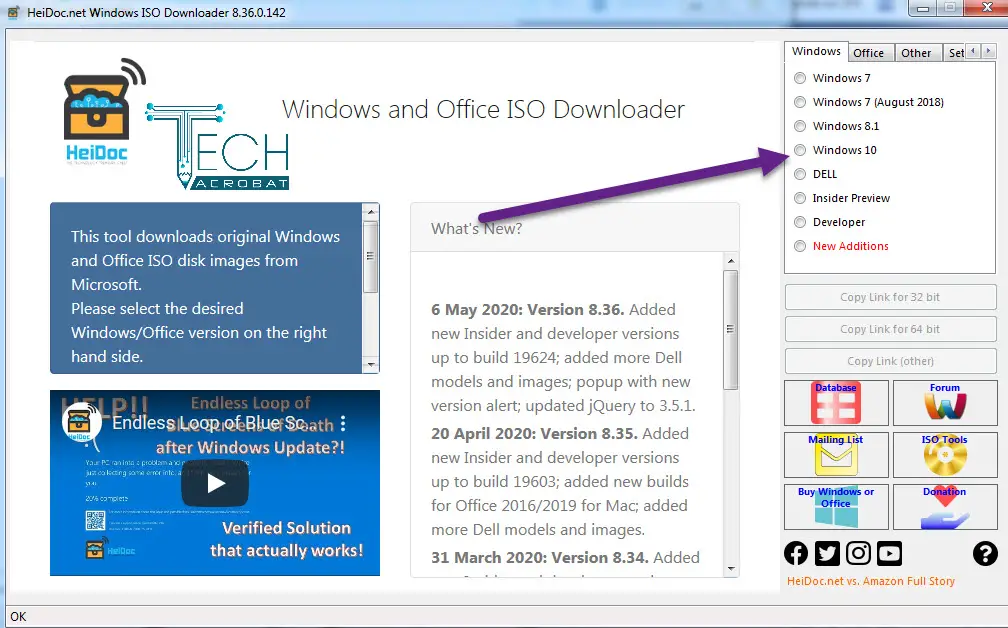Click the Version 8.36 changelog entry
This screenshot has height=628, width=1008.
point(563,357)
